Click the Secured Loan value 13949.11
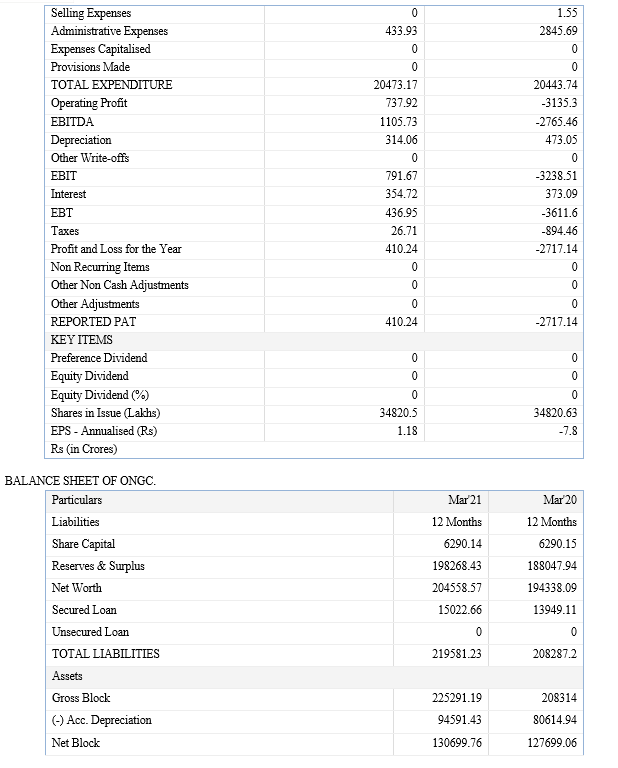Viewport: 618px width, 768px height. 555,610
